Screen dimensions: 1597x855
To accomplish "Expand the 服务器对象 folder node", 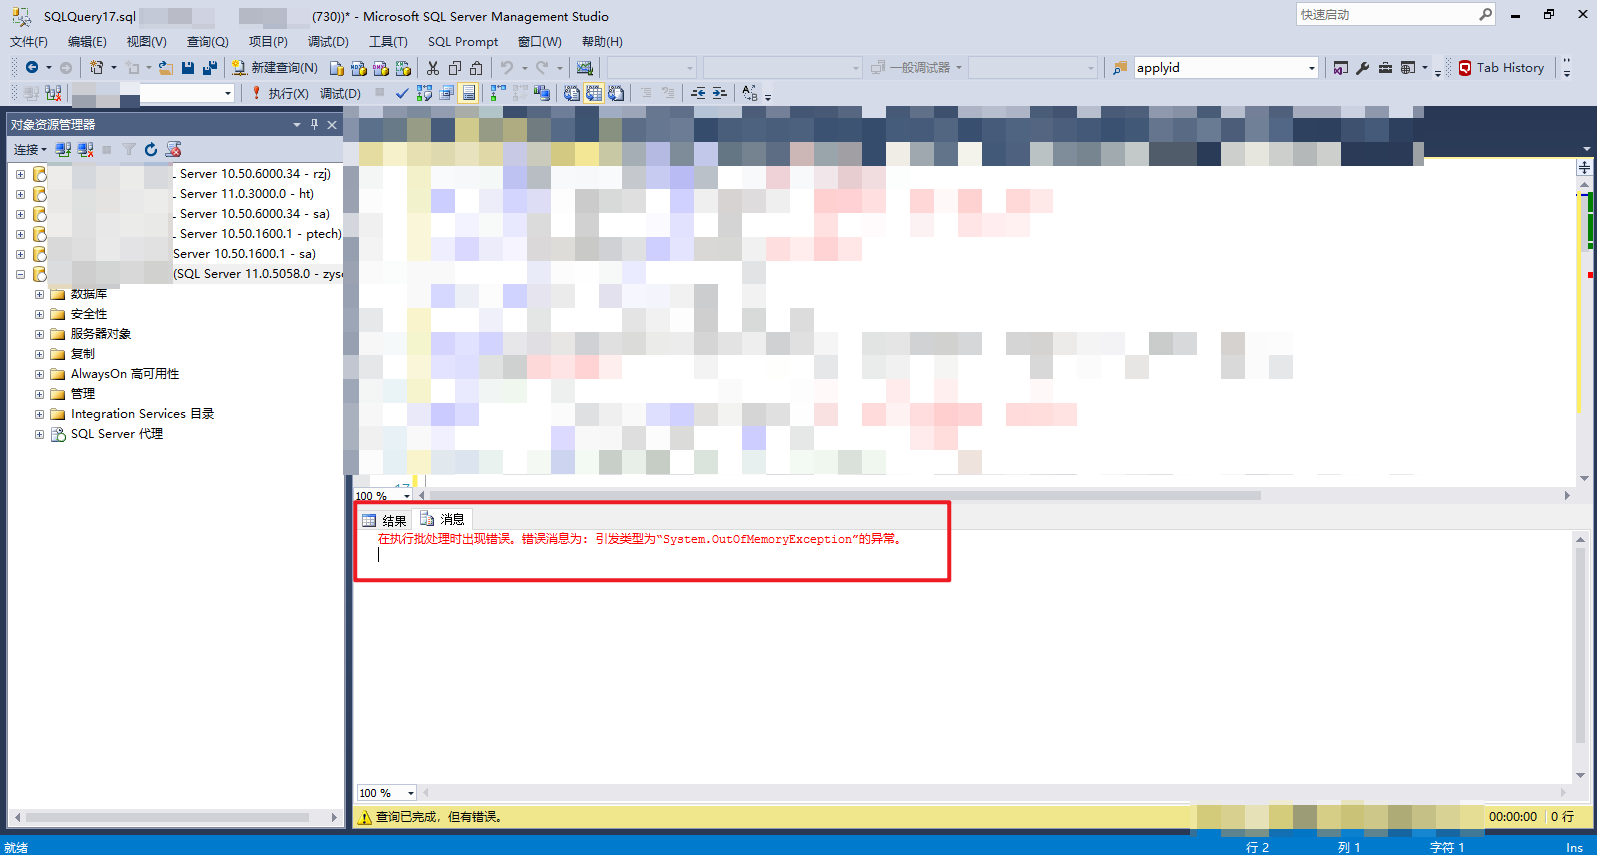I will tap(39, 334).
